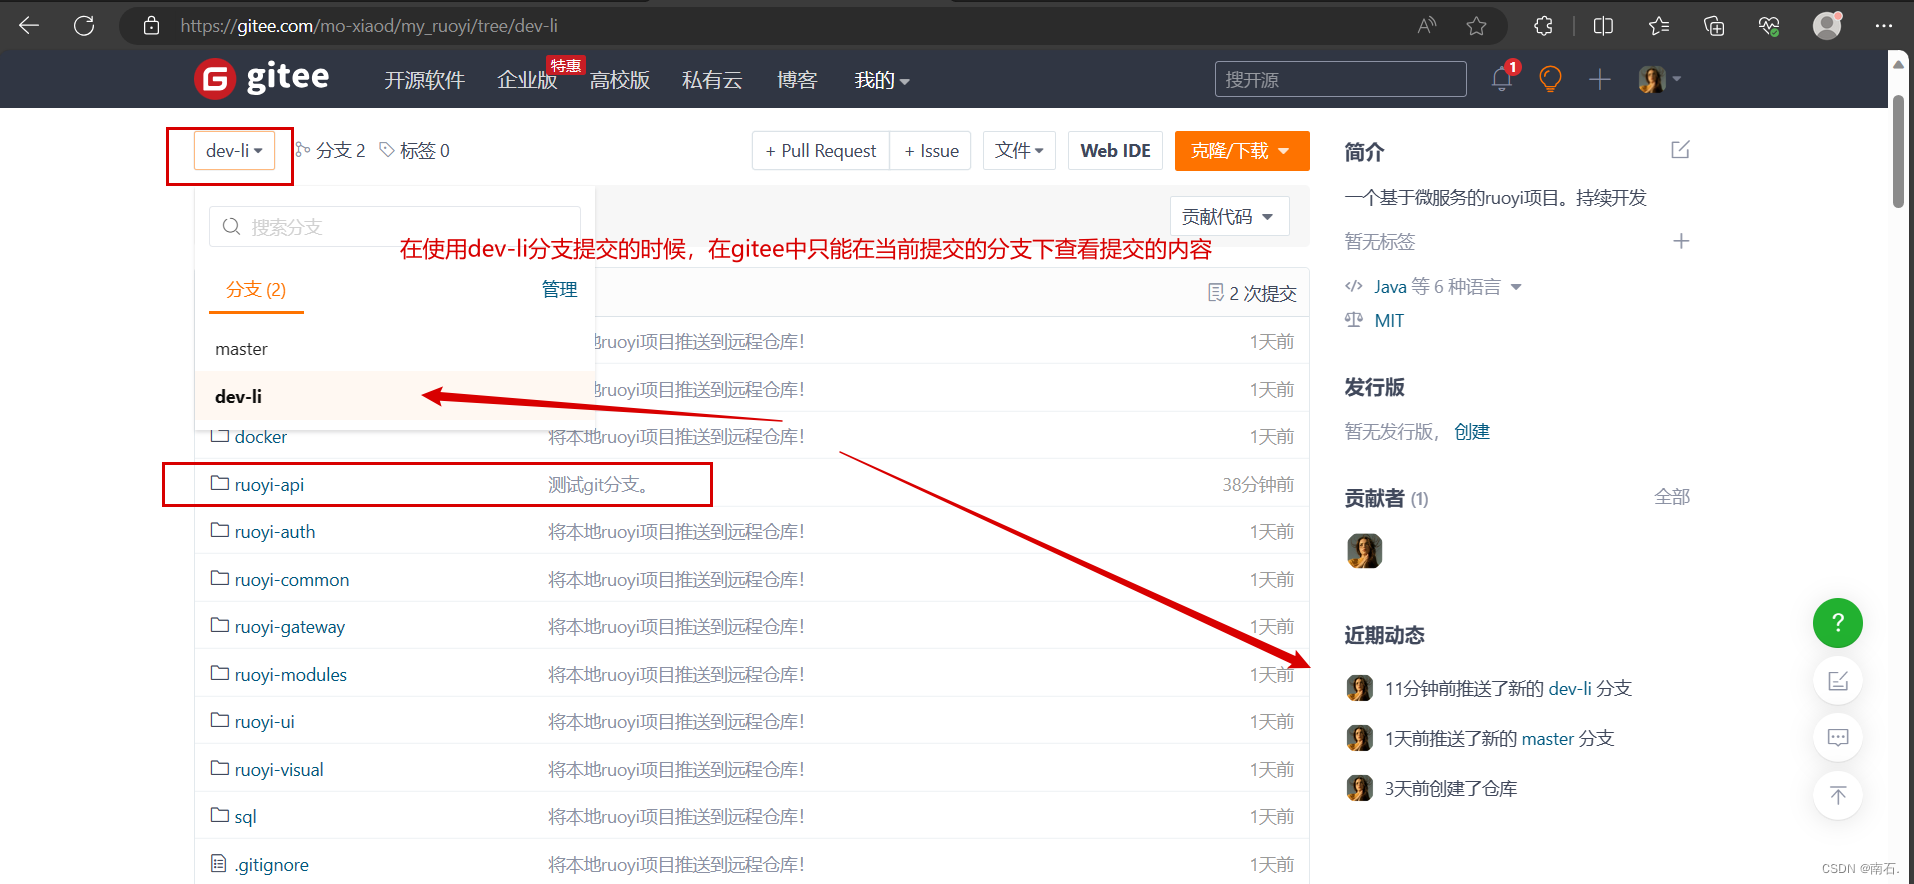Screen dimensions: 1914x884
Task: Open contributor avatar under 贡献者
Action: coord(1364,551)
